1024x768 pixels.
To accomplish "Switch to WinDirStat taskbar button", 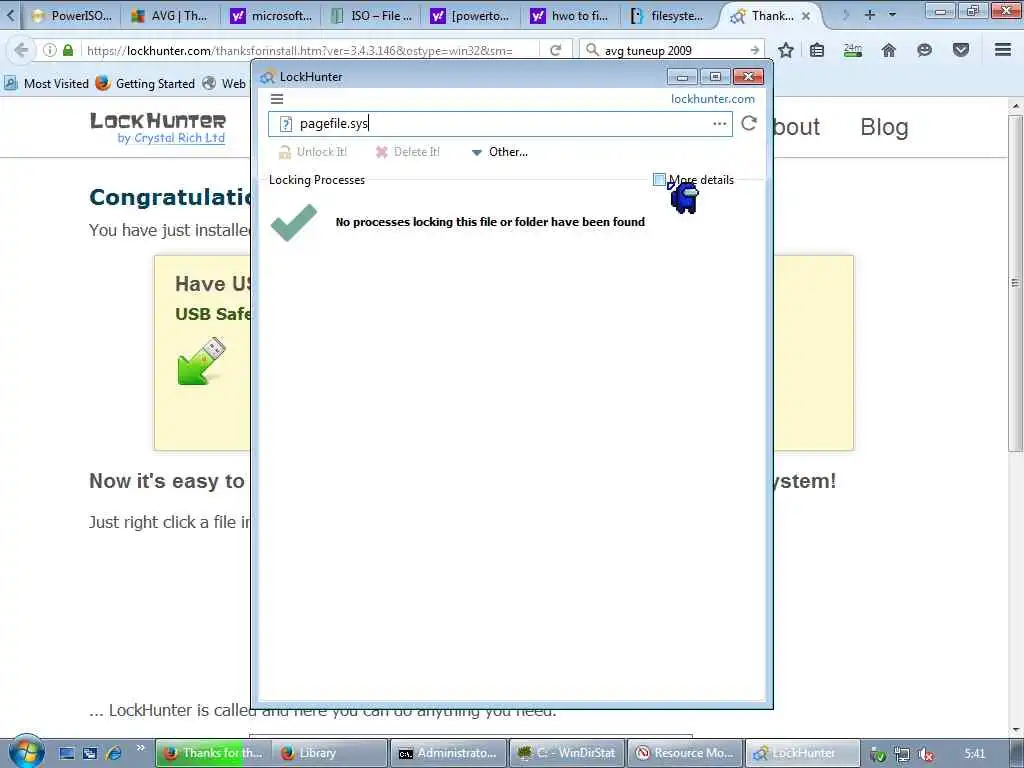I will pyautogui.click(x=566, y=753).
